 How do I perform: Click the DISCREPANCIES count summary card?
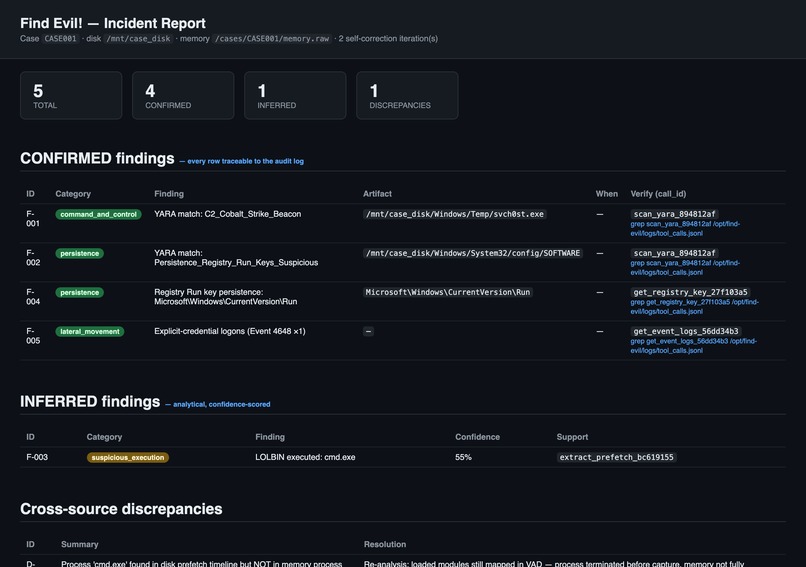[407, 96]
